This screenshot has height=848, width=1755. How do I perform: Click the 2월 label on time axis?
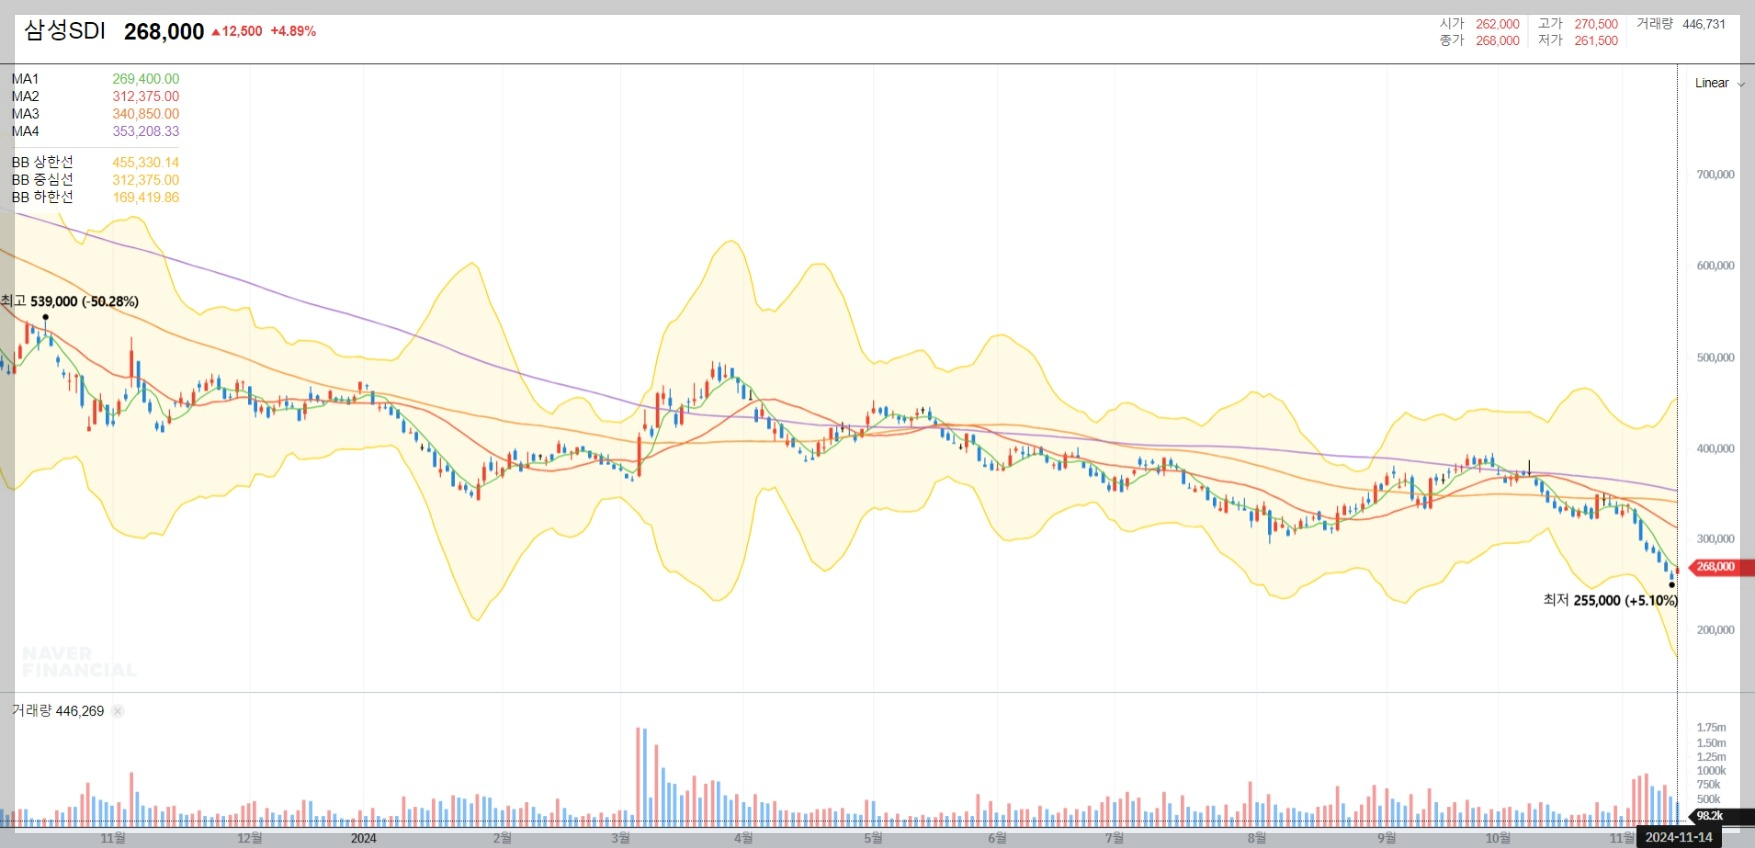pos(503,838)
